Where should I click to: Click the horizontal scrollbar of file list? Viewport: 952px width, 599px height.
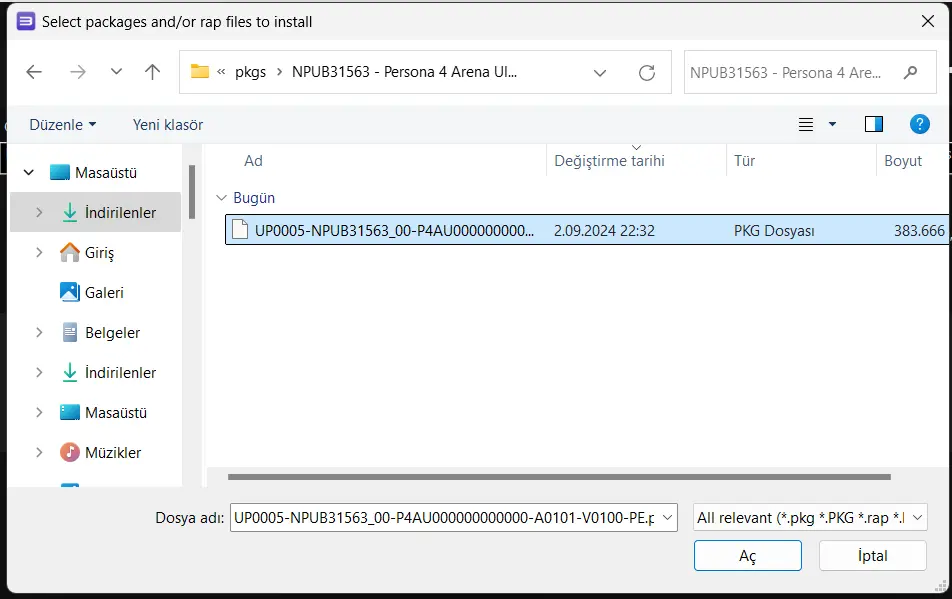click(559, 477)
